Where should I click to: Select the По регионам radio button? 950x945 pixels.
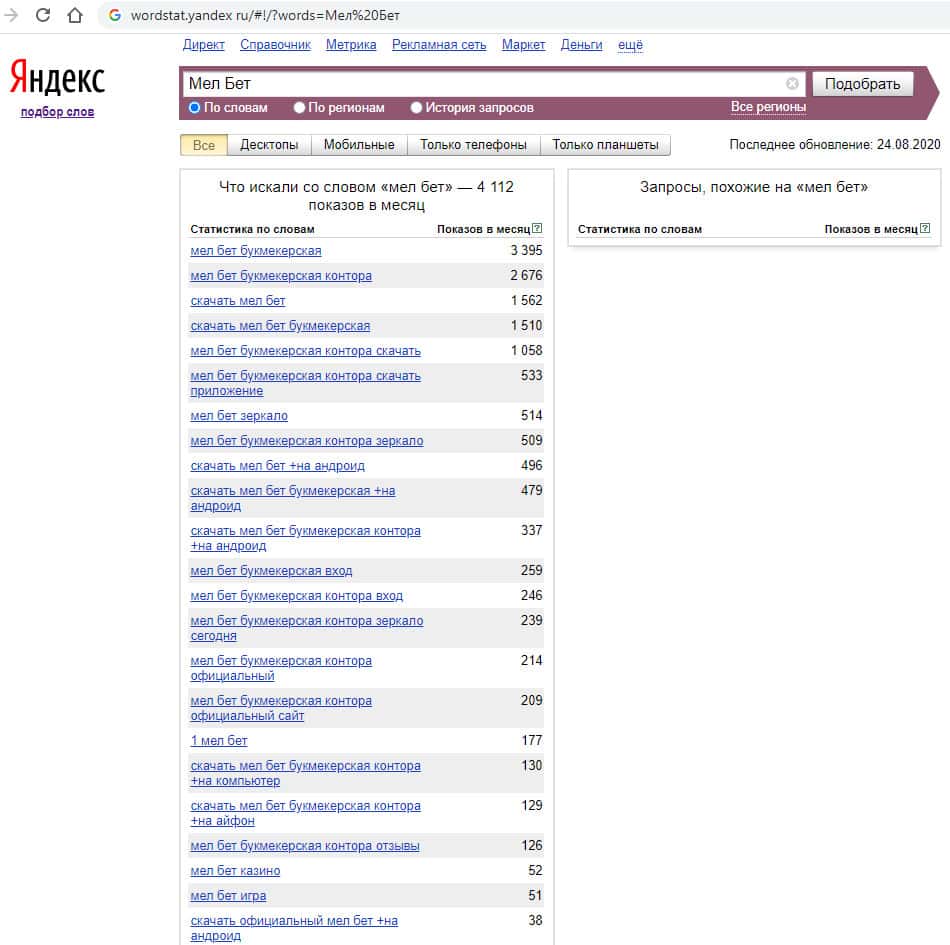[299, 108]
